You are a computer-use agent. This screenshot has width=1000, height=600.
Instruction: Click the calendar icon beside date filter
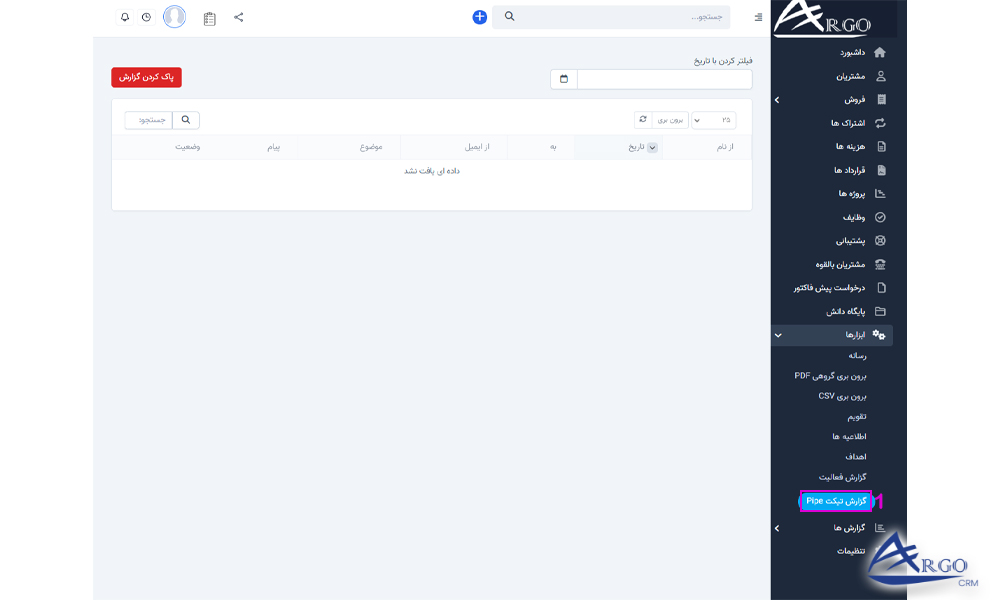coord(564,79)
